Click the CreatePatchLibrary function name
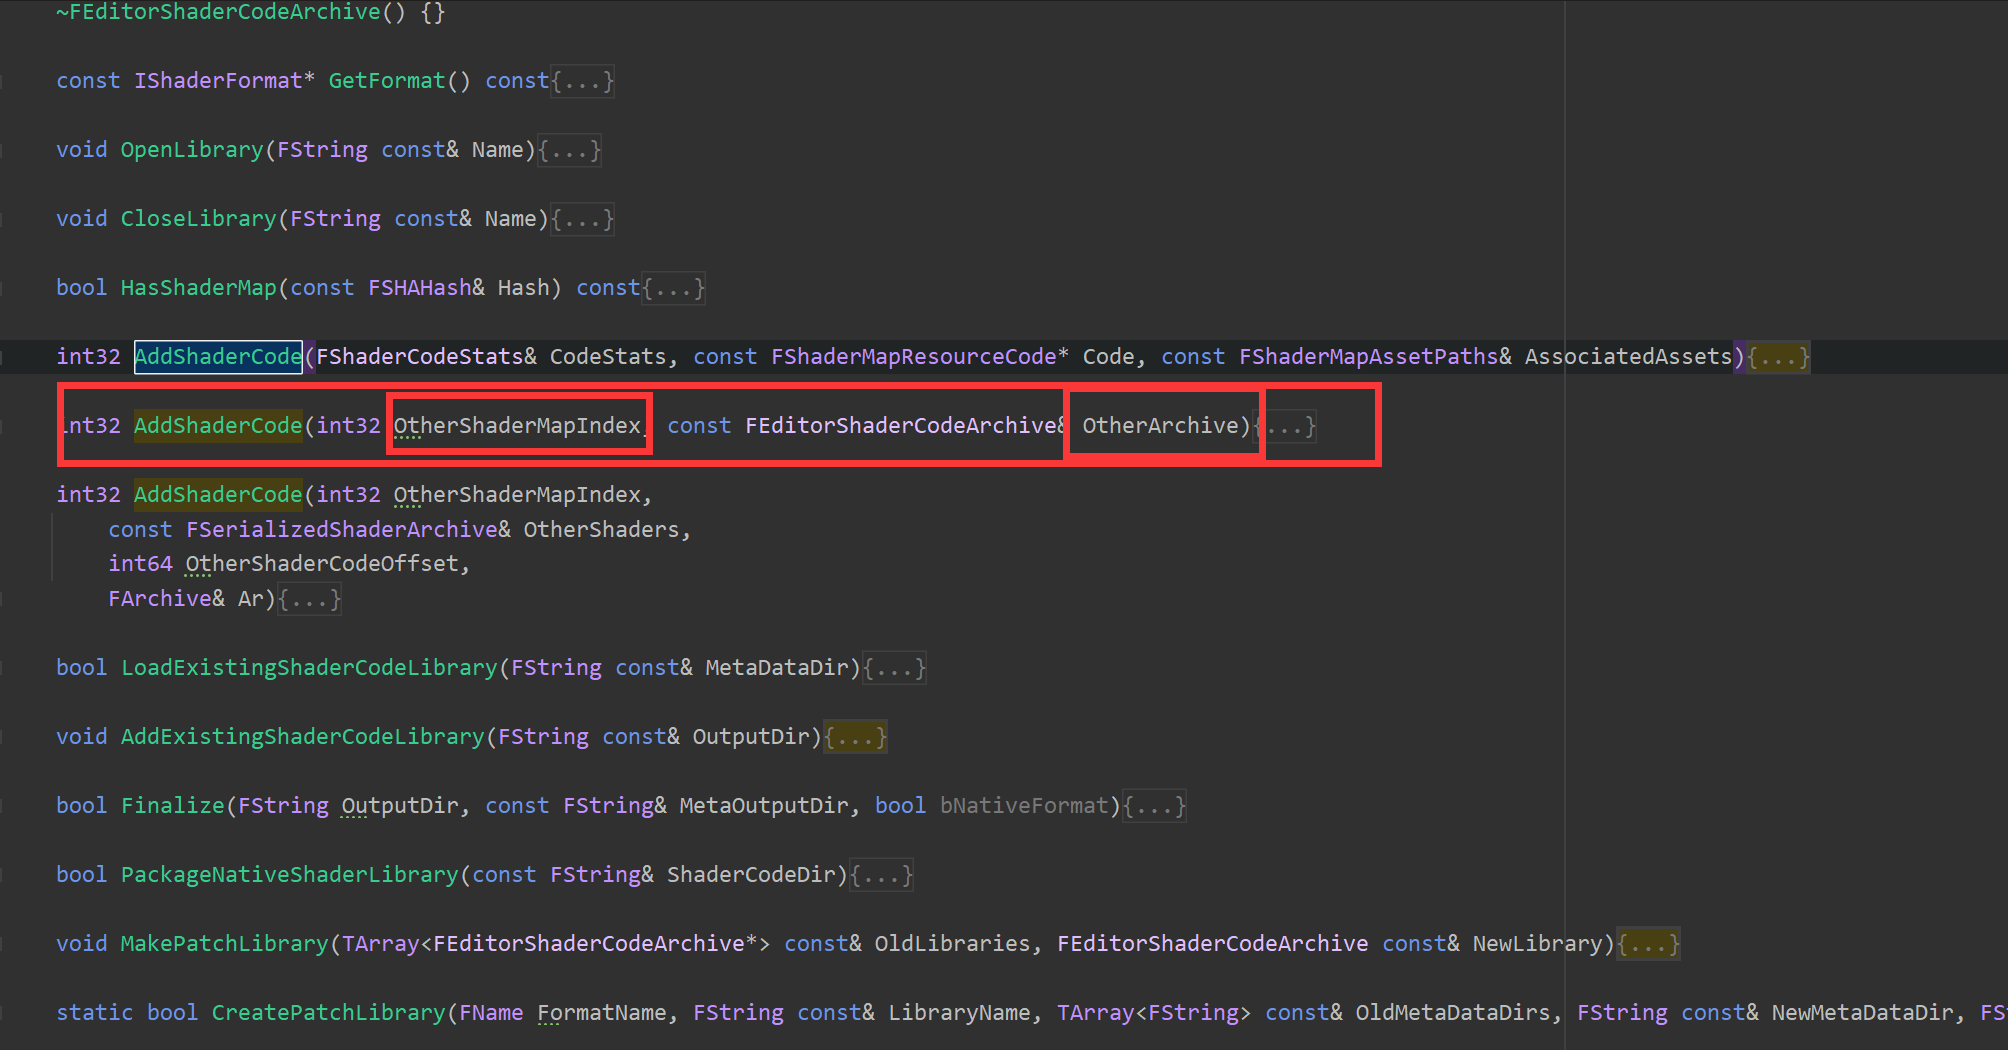 pos(329,1013)
